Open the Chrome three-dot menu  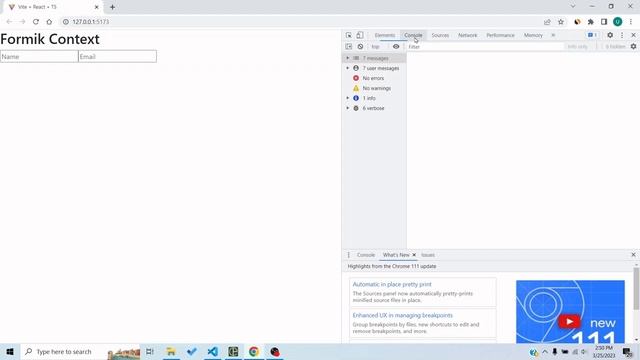[631, 22]
